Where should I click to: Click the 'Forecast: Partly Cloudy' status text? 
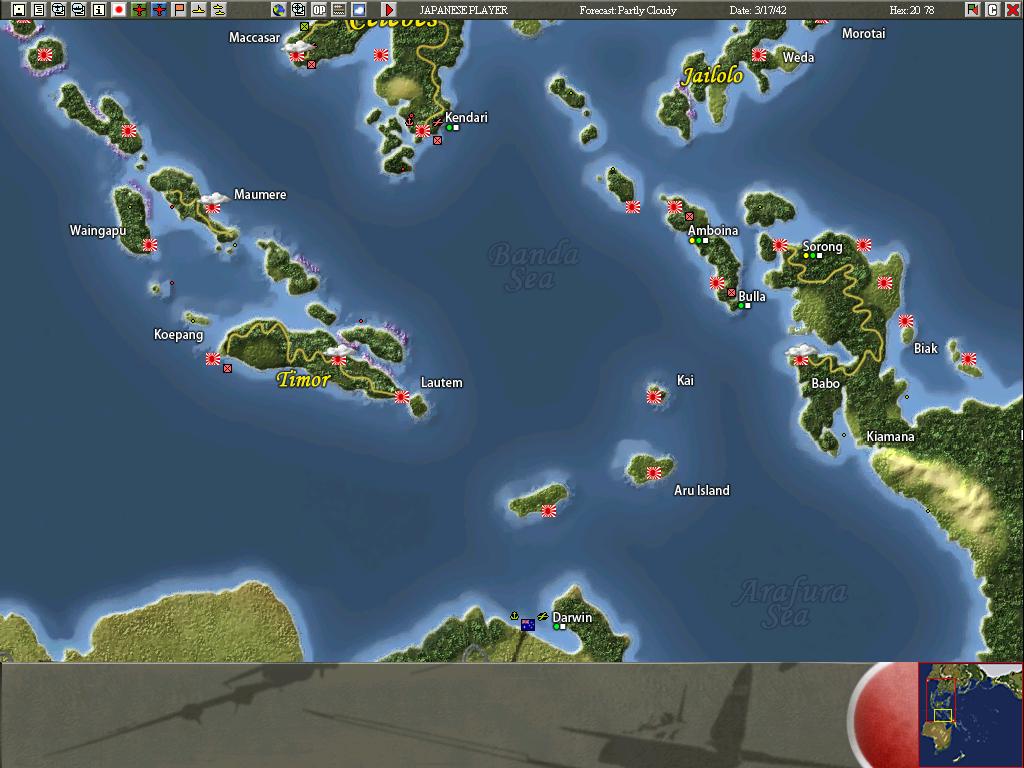coord(628,10)
